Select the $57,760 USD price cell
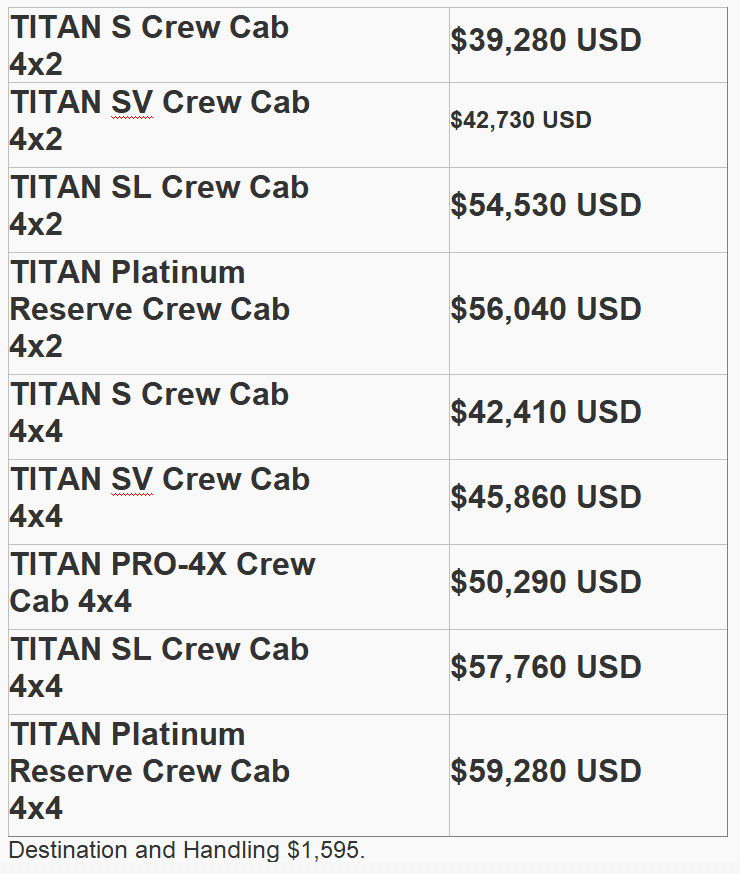Screen dimensions: 740x874 point(545,667)
